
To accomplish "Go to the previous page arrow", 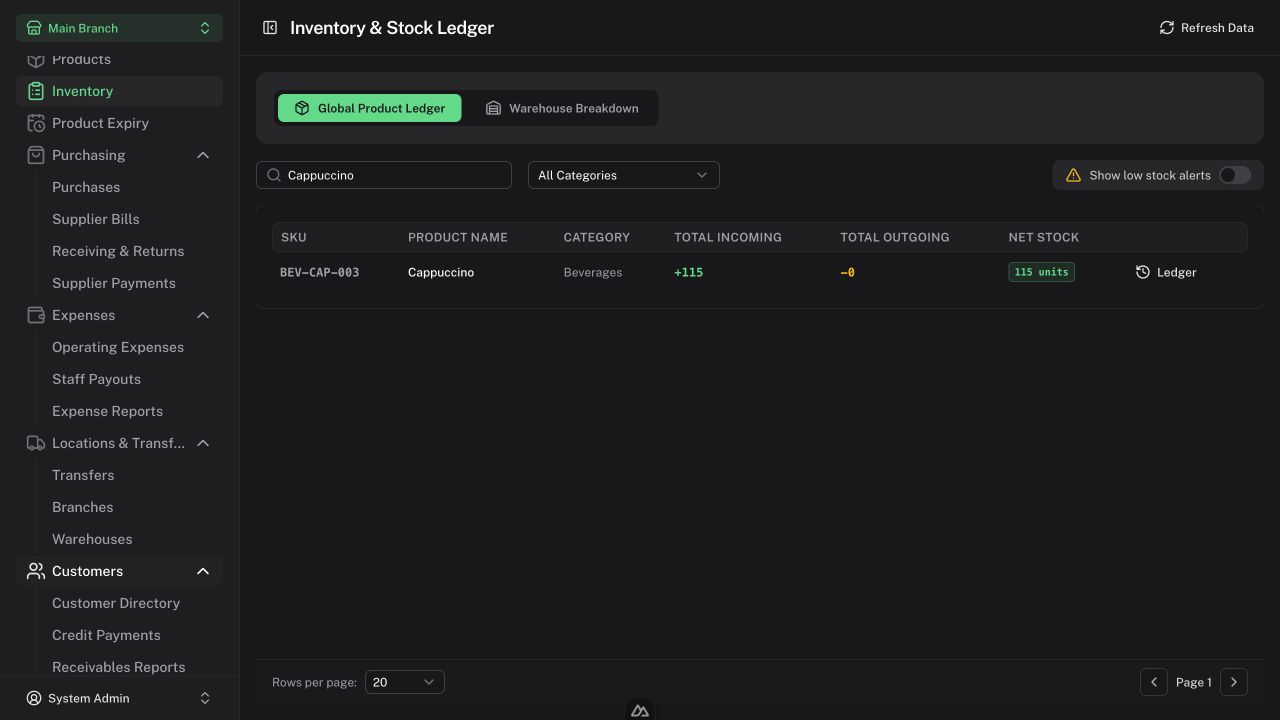I will pyautogui.click(x=1154, y=682).
